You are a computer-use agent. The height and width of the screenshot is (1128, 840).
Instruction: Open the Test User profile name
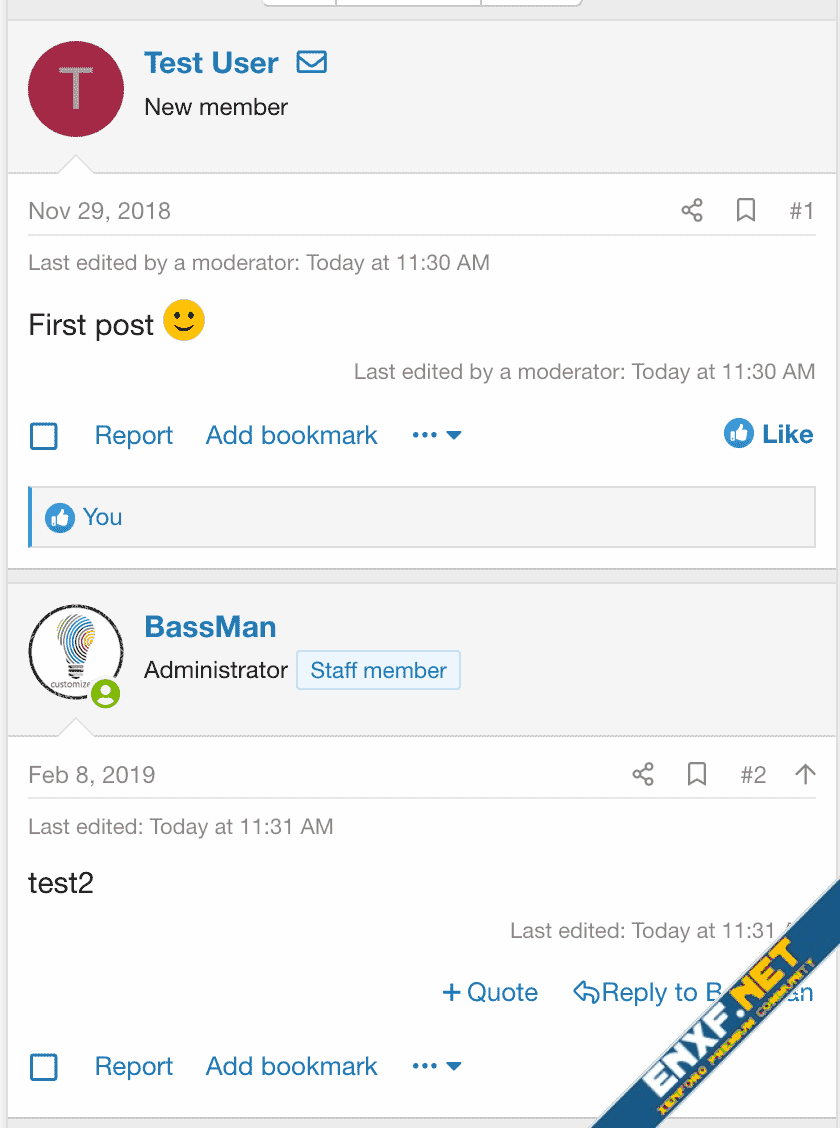tap(211, 63)
